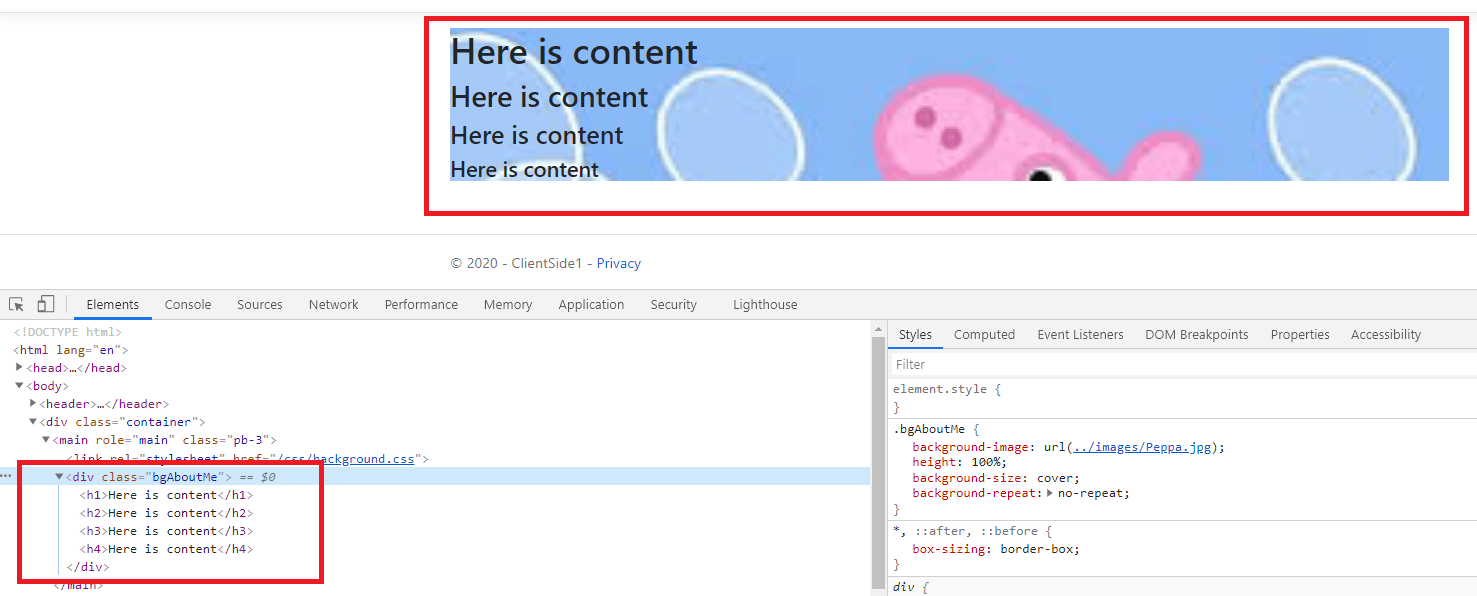The width and height of the screenshot is (1477, 596).
Task: Collapse the div container node
Action: [33, 422]
